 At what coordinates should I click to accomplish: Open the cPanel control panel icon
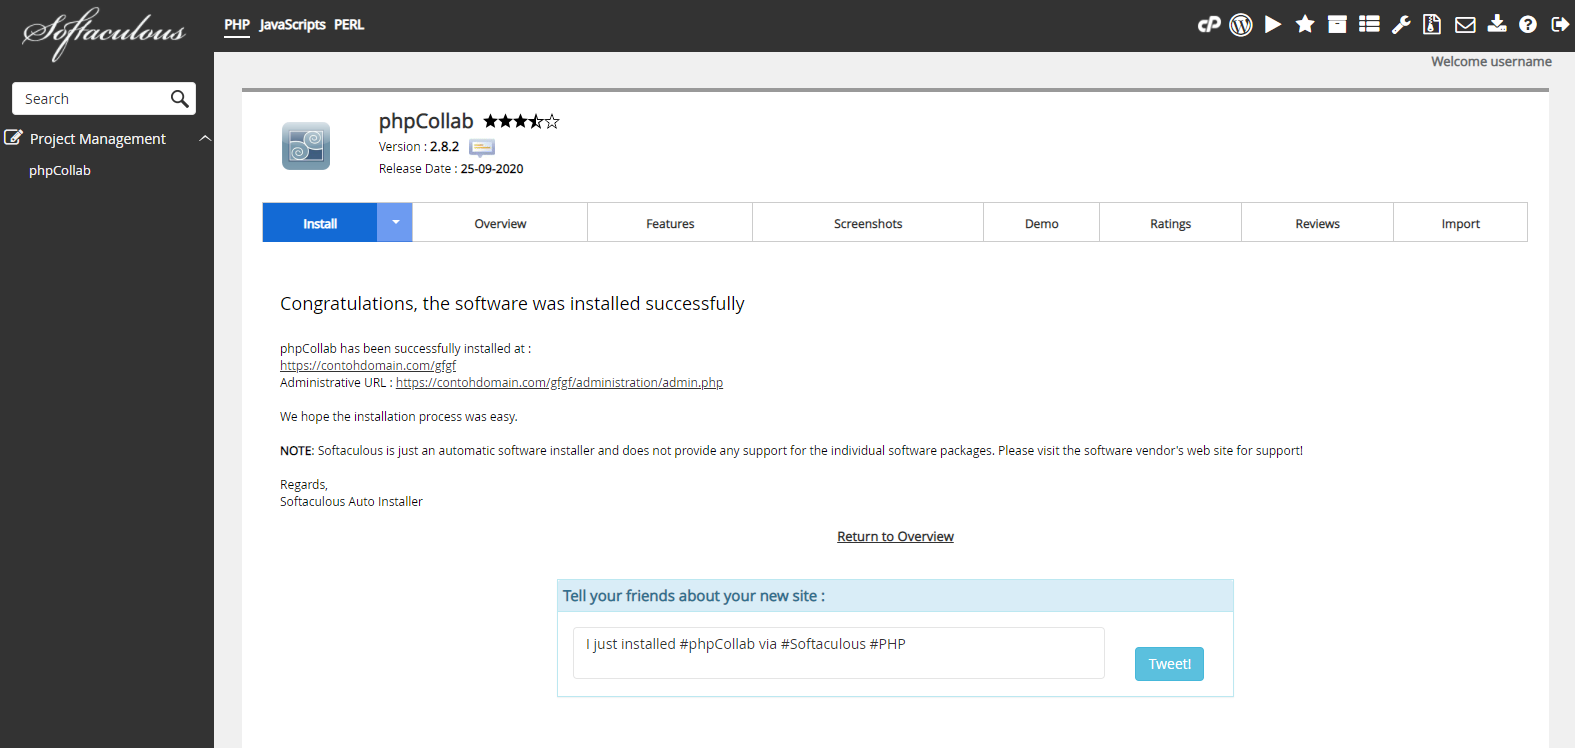tap(1209, 25)
